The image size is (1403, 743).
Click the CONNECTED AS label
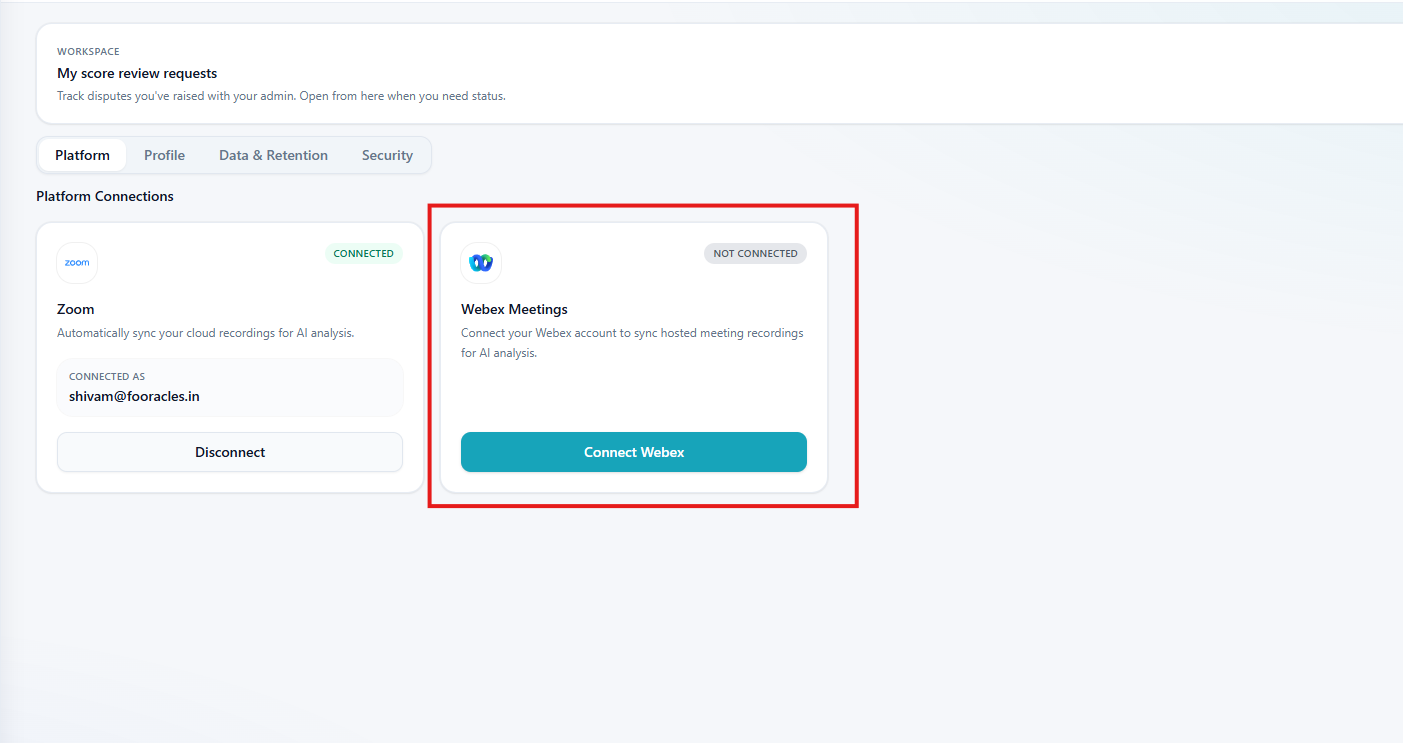coord(107,377)
